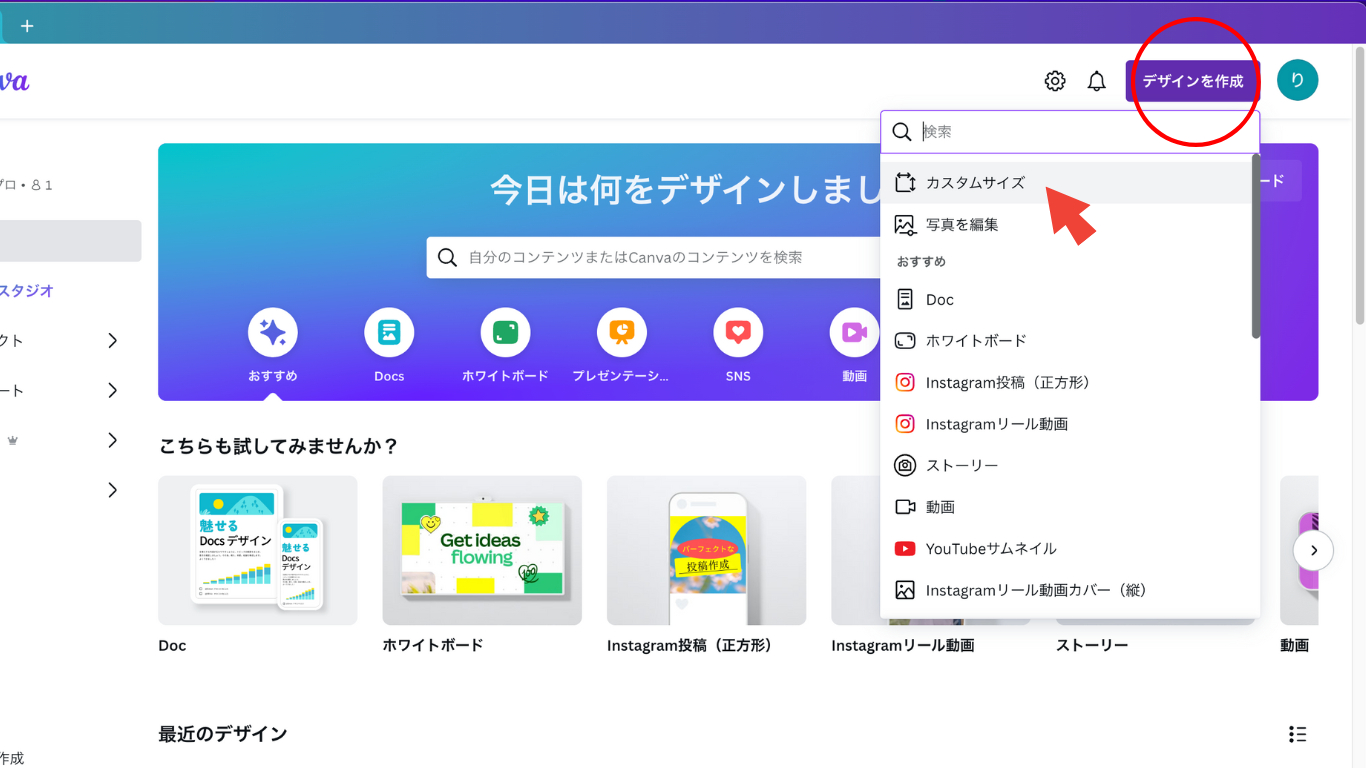1366x768 pixels.
Task: Expand the sidebar row ending in ート
Action: pyautogui.click(x=113, y=390)
